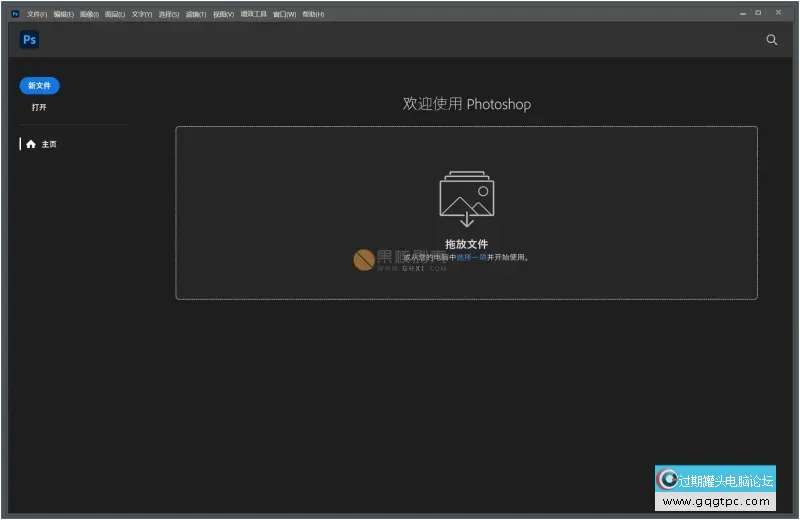The height and width of the screenshot is (520, 800).
Task: Open the 增效工具 menu
Action: point(254,14)
